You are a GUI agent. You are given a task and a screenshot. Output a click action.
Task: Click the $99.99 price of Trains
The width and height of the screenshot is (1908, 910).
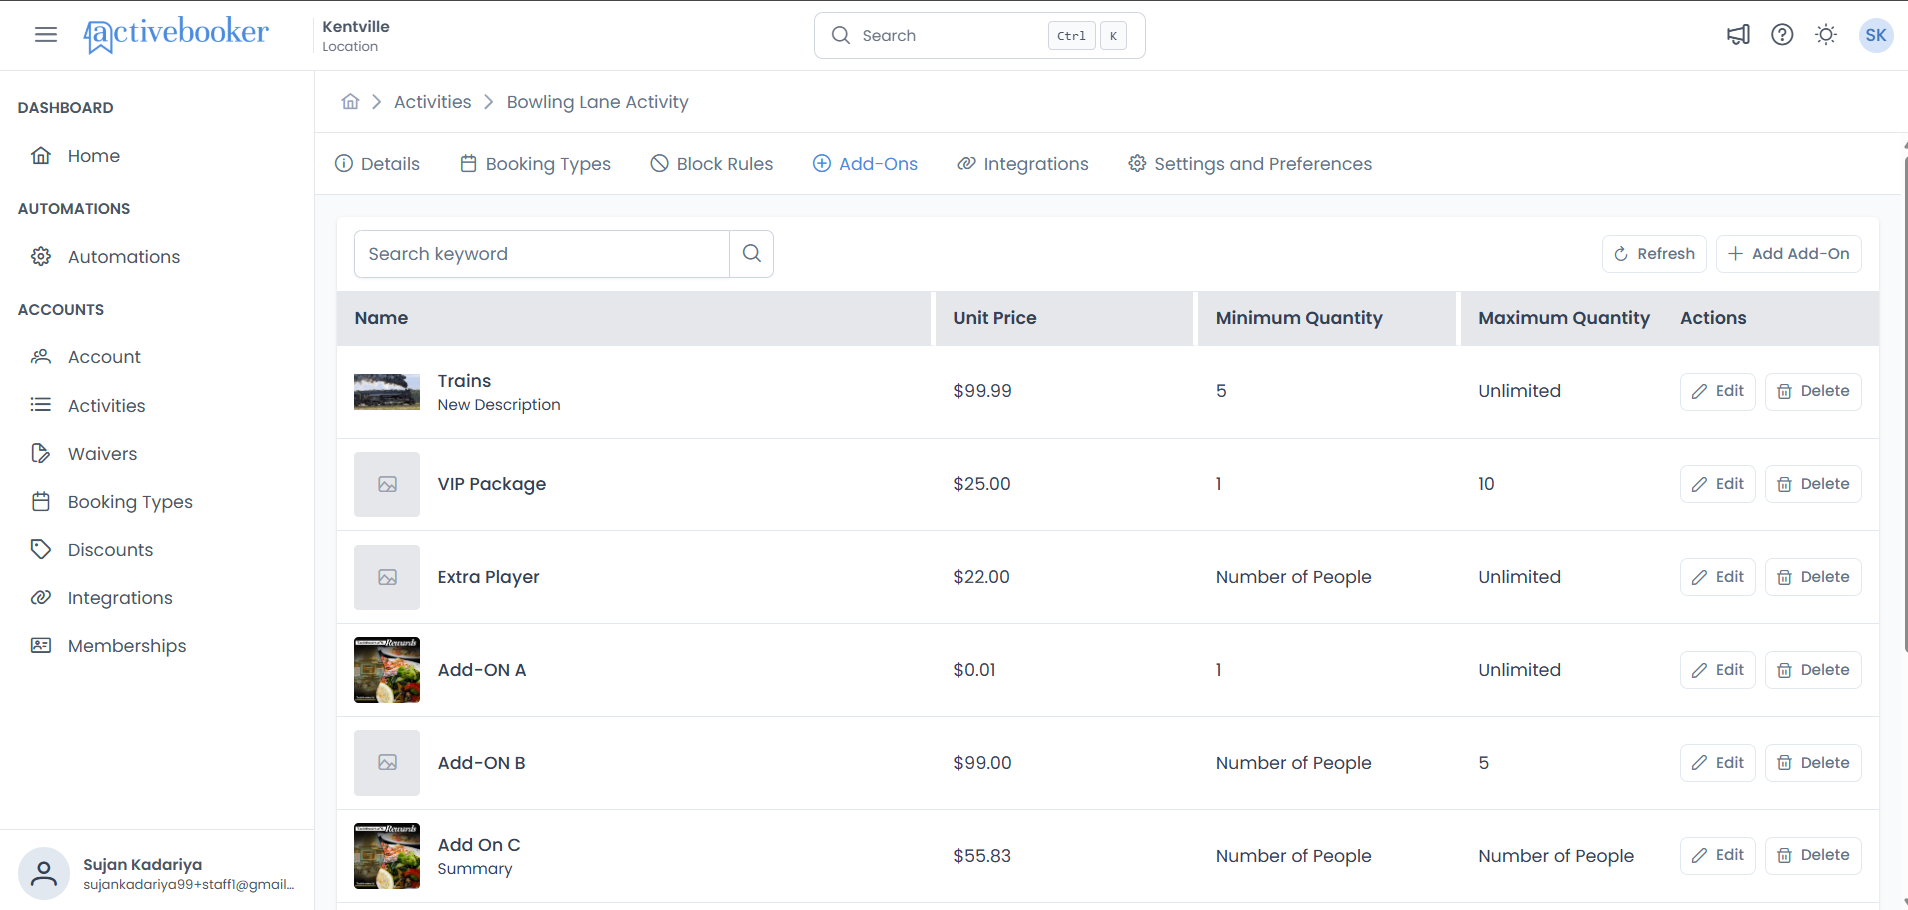pyautogui.click(x=982, y=391)
